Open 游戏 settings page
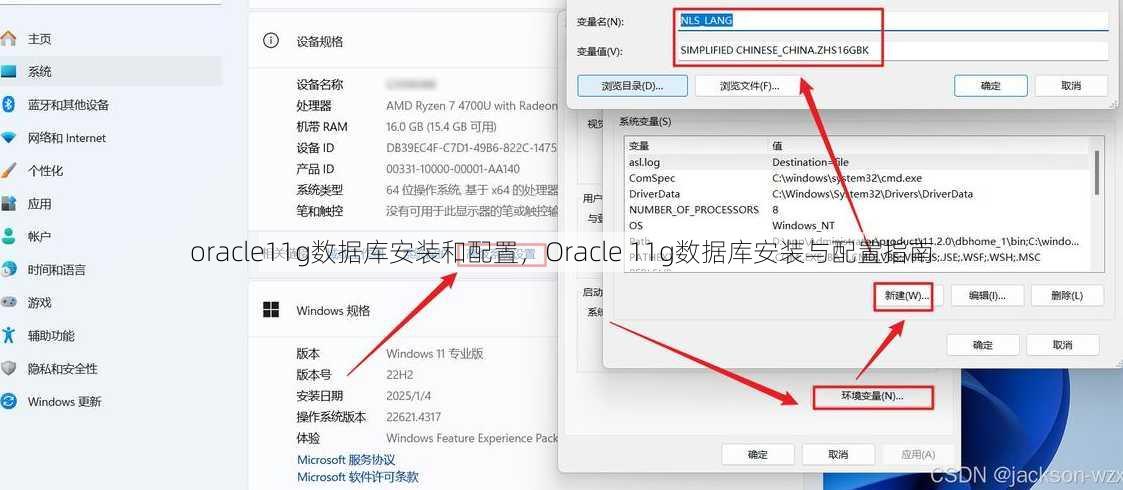Image resolution: width=1123 pixels, height=490 pixels. (39, 302)
